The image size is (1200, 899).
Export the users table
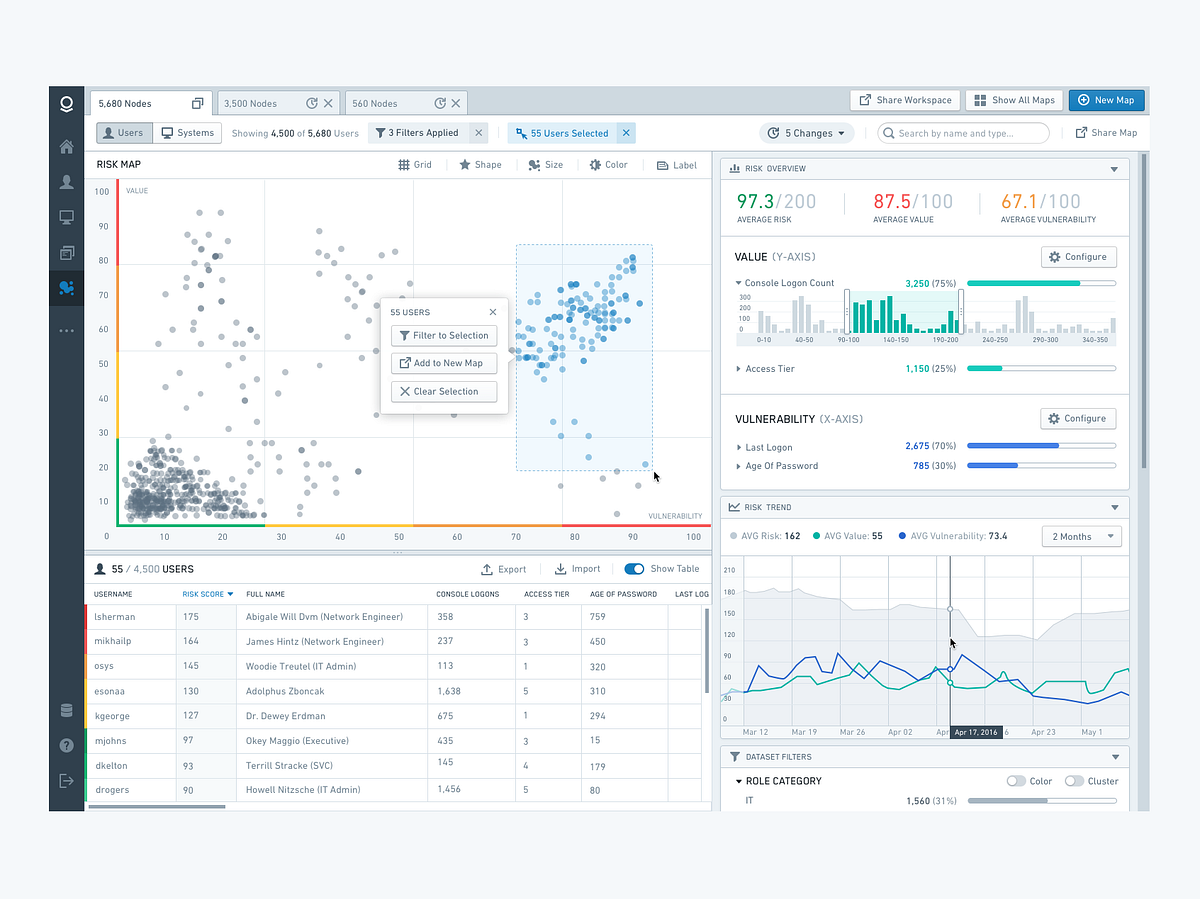coord(504,569)
